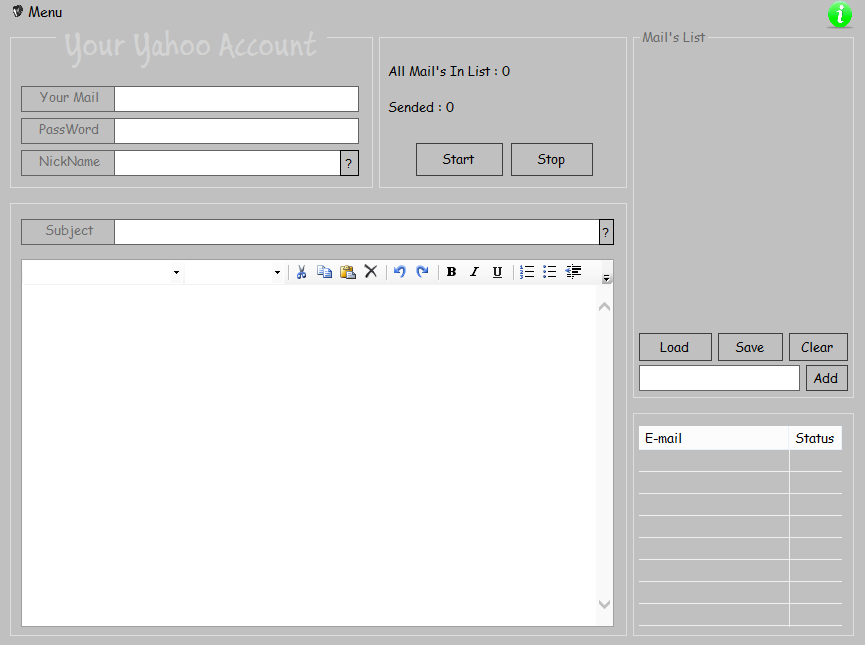The height and width of the screenshot is (645, 865).
Task: Click the "Your Mail" label
Action: point(69,98)
